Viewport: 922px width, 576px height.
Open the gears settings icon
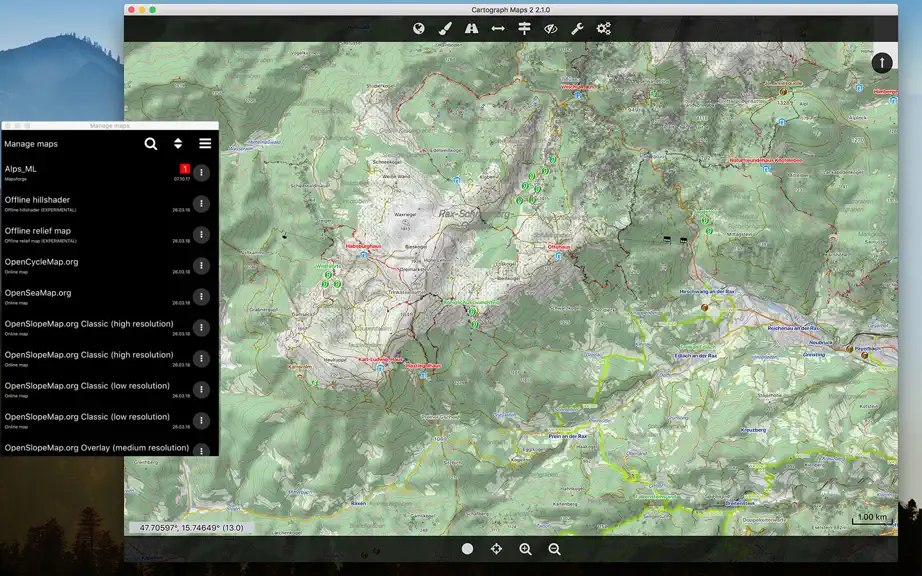604,28
